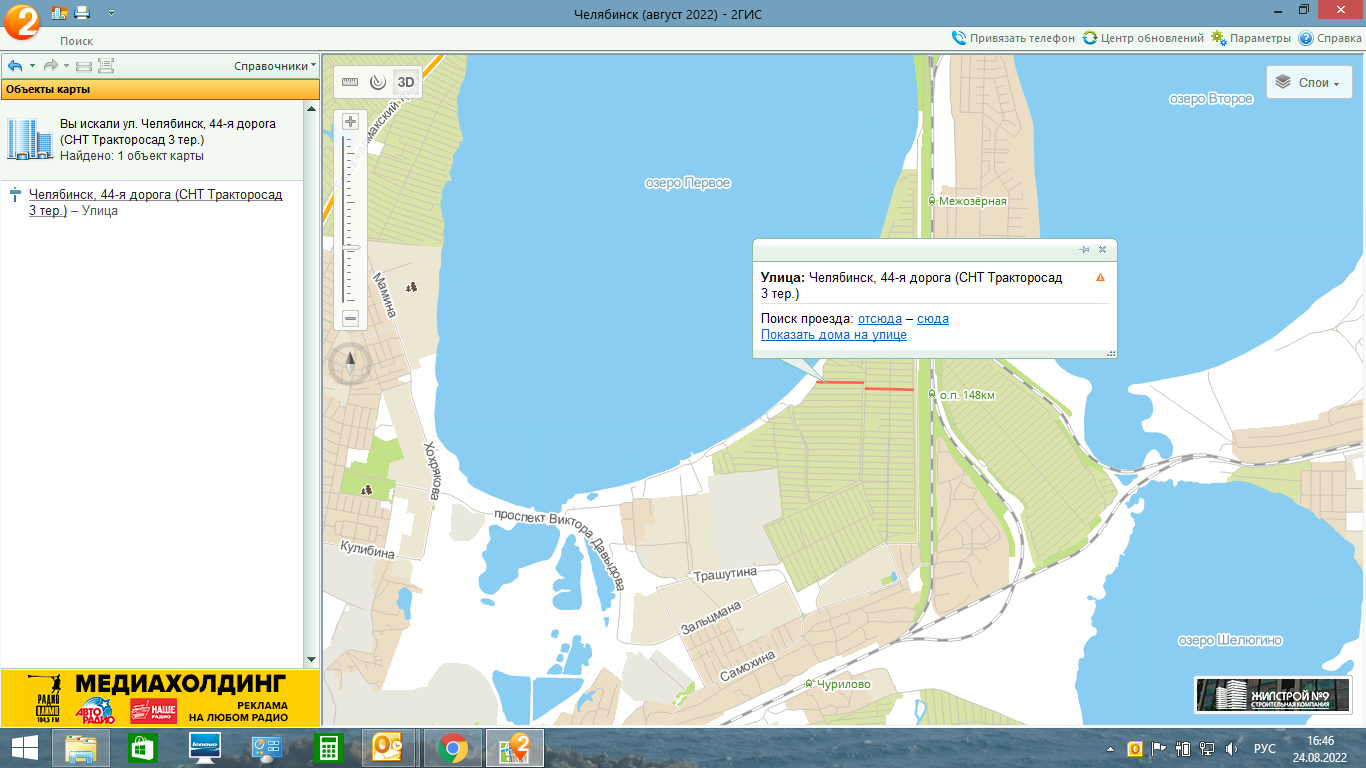The width and height of the screenshot is (1366, 768).
Task: Click the Хохрякова street label
Action: tap(432, 470)
